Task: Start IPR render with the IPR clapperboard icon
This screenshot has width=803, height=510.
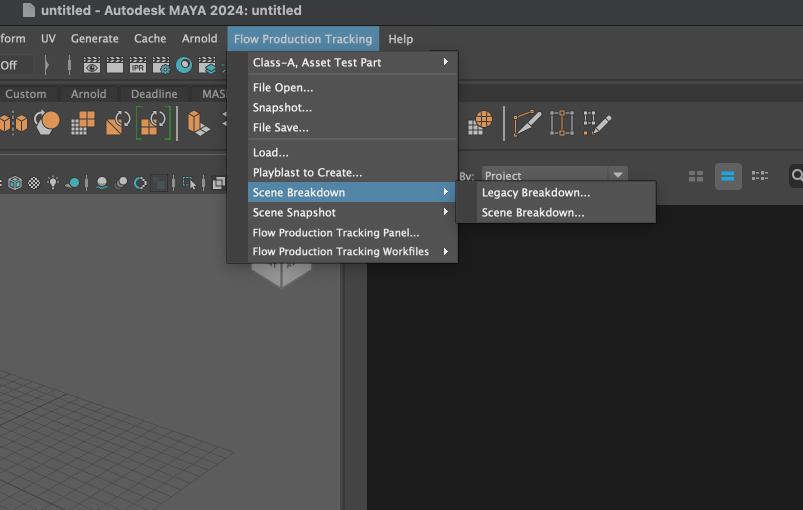Action: tap(138, 66)
